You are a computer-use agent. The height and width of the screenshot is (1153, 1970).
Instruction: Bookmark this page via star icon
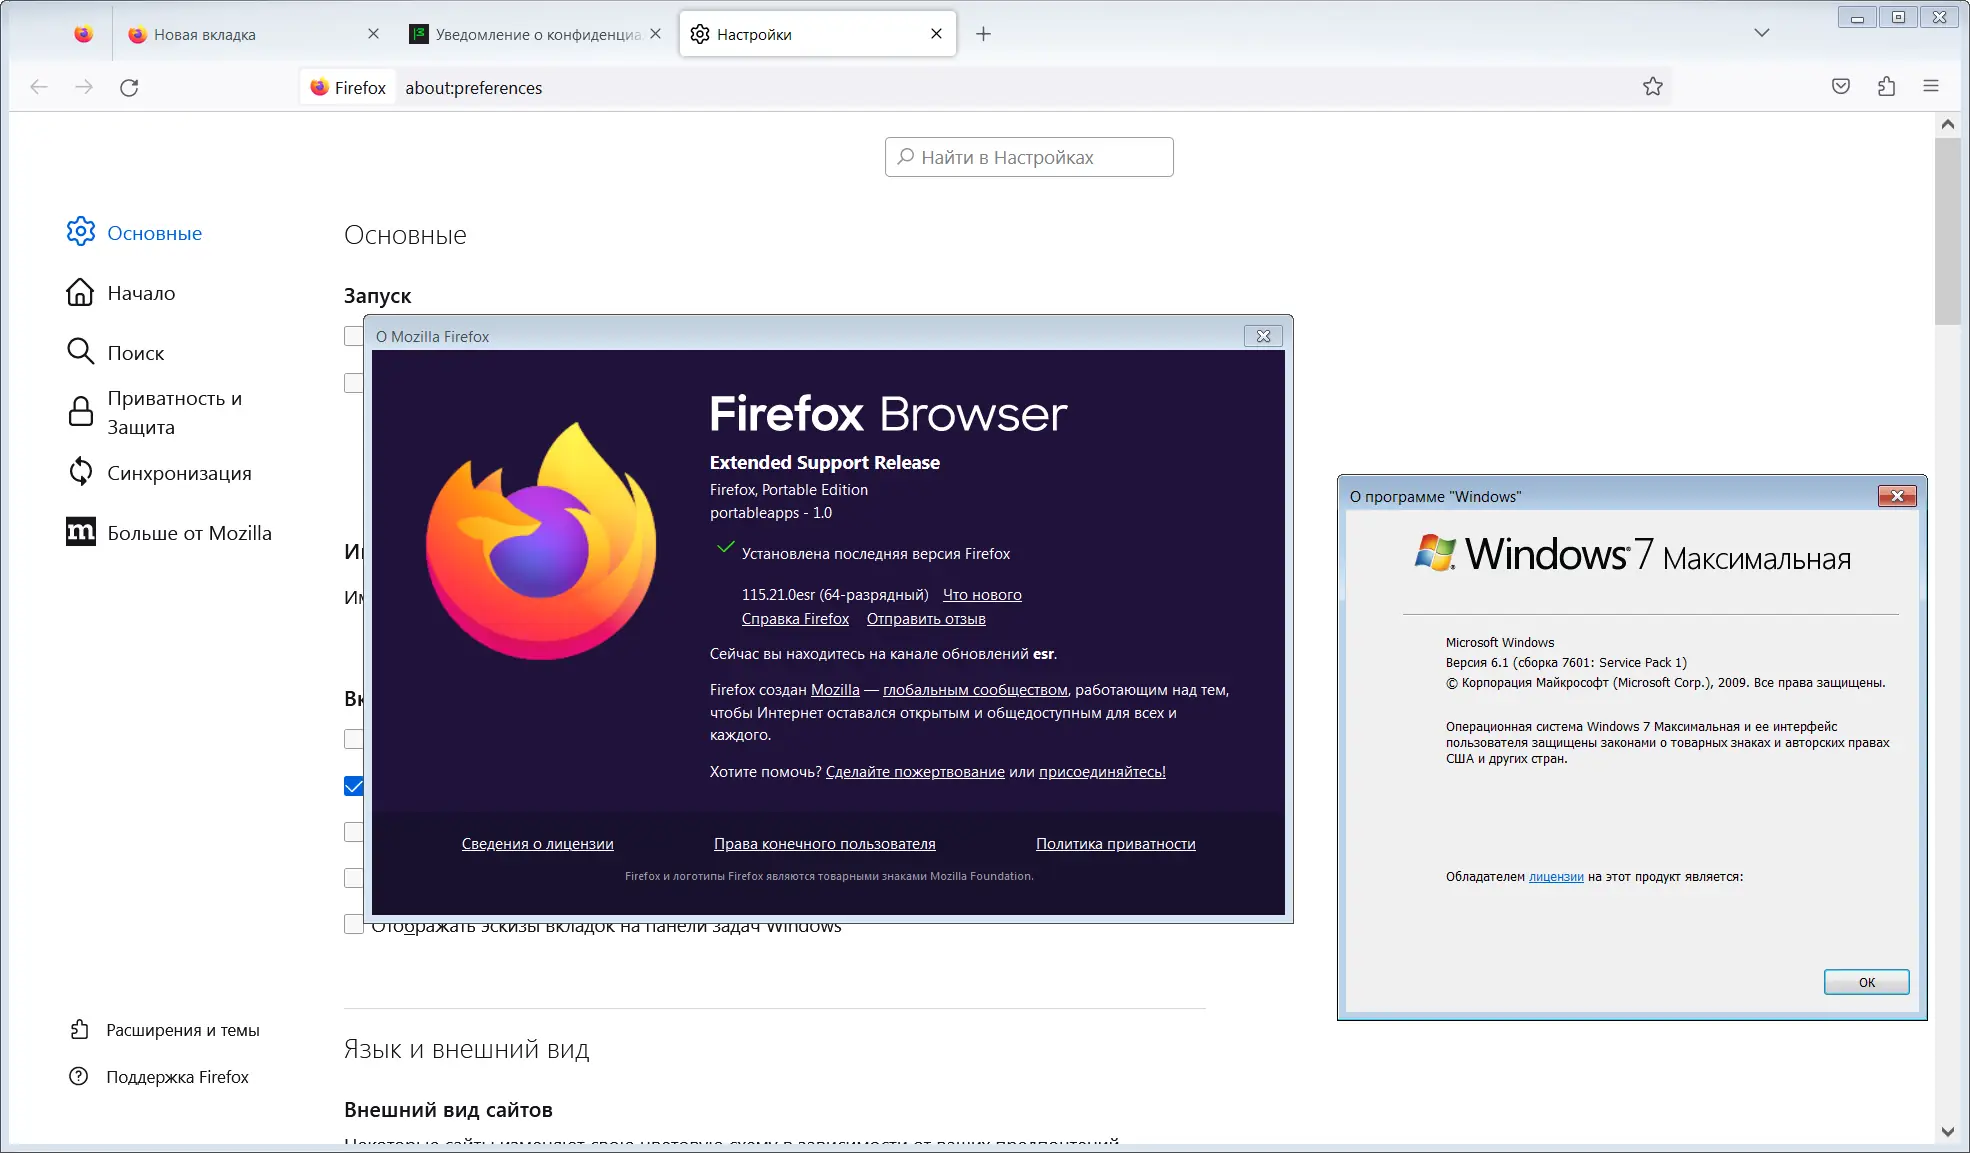[1653, 87]
